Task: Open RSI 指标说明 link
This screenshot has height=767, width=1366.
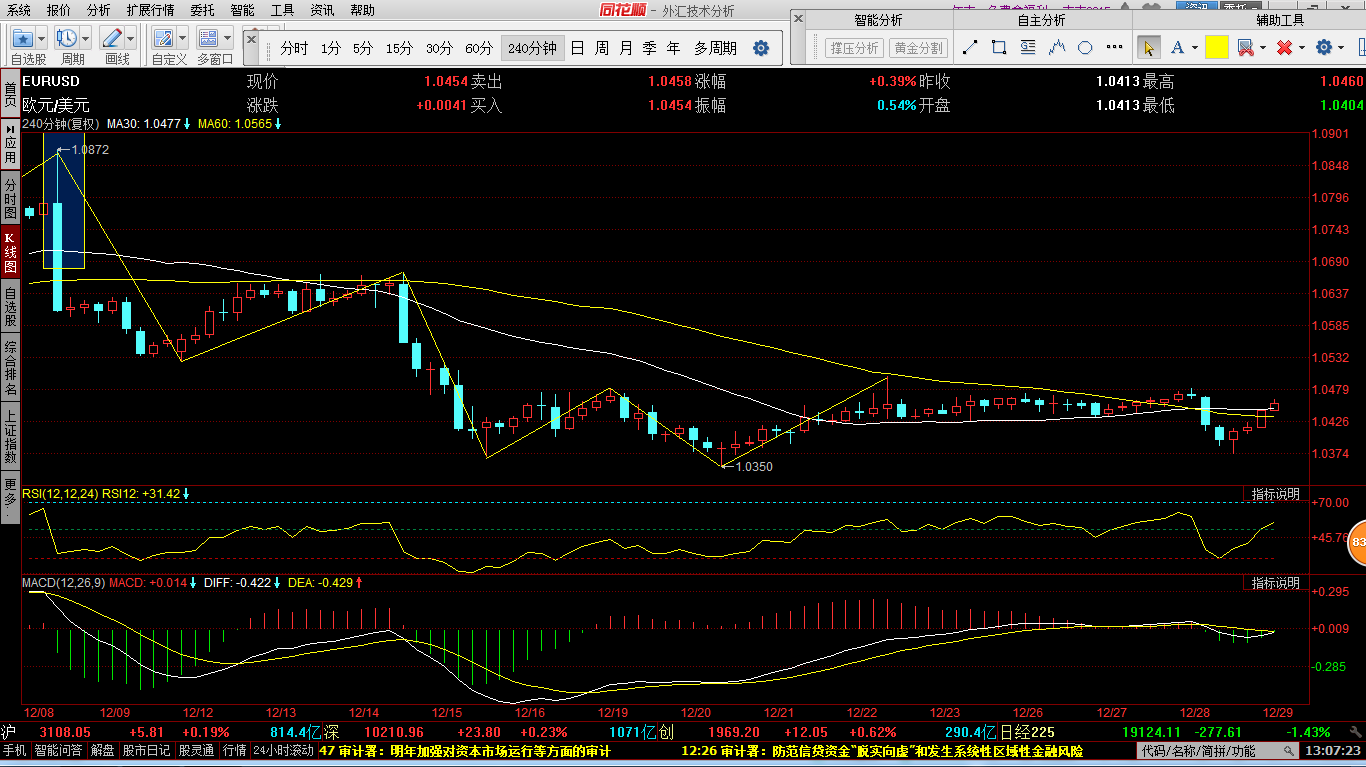Action: tap(1275, 494)
